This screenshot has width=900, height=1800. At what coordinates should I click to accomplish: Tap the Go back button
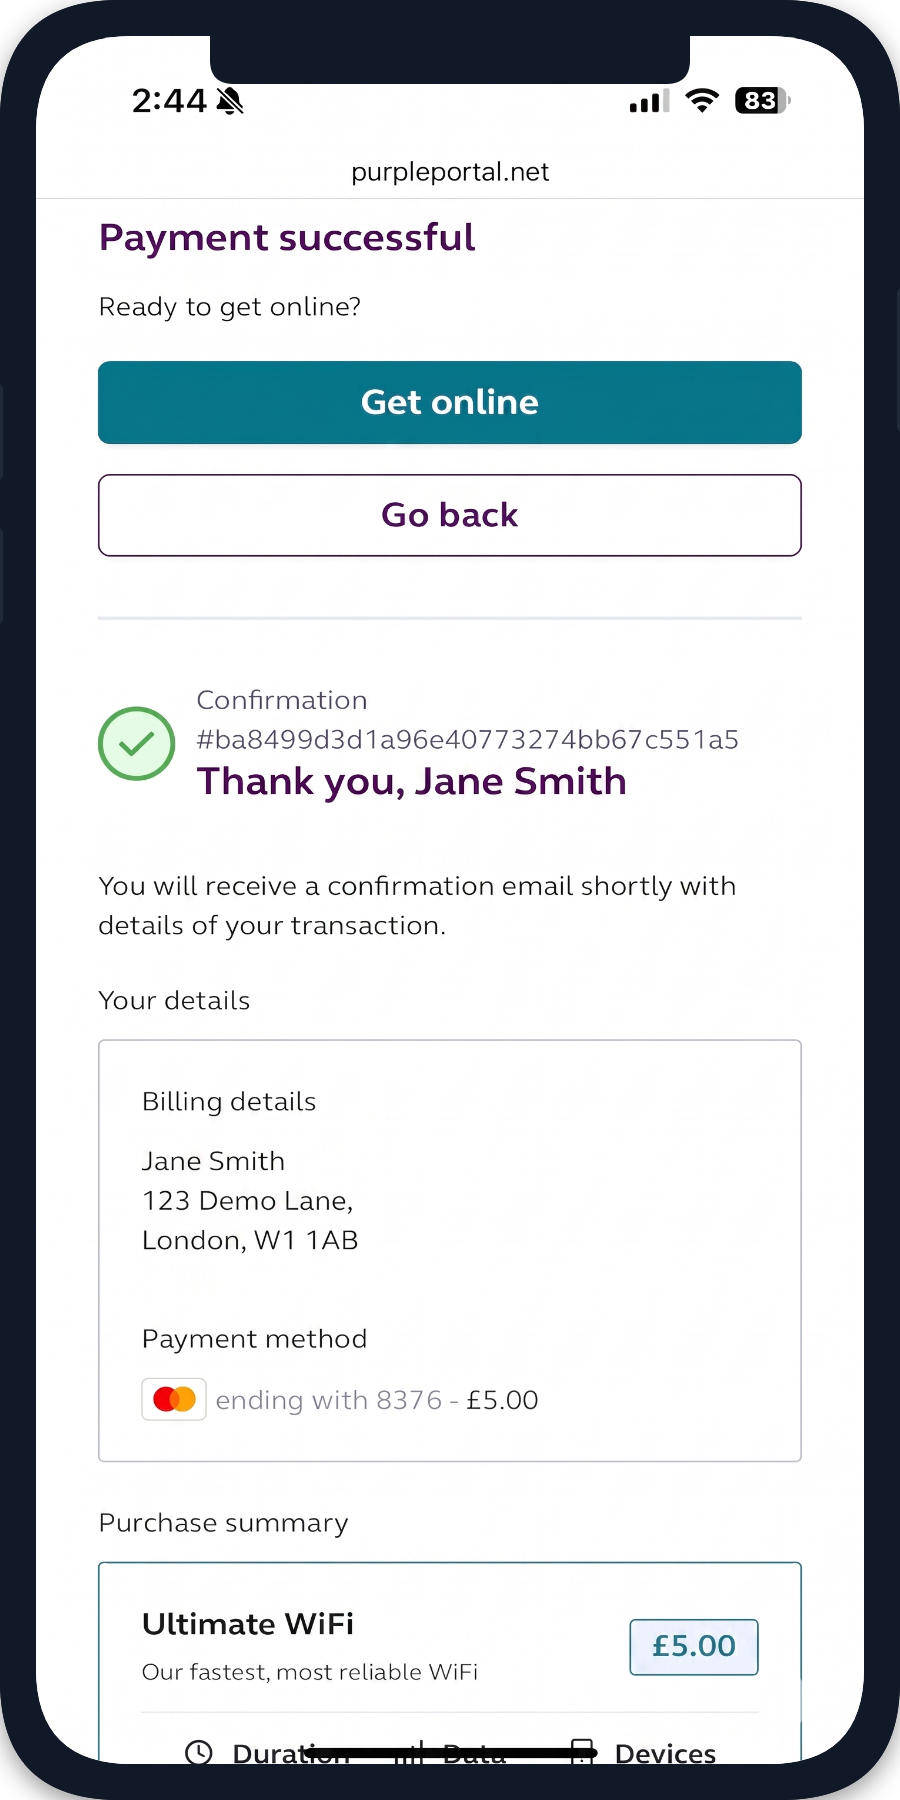point(450,515)
